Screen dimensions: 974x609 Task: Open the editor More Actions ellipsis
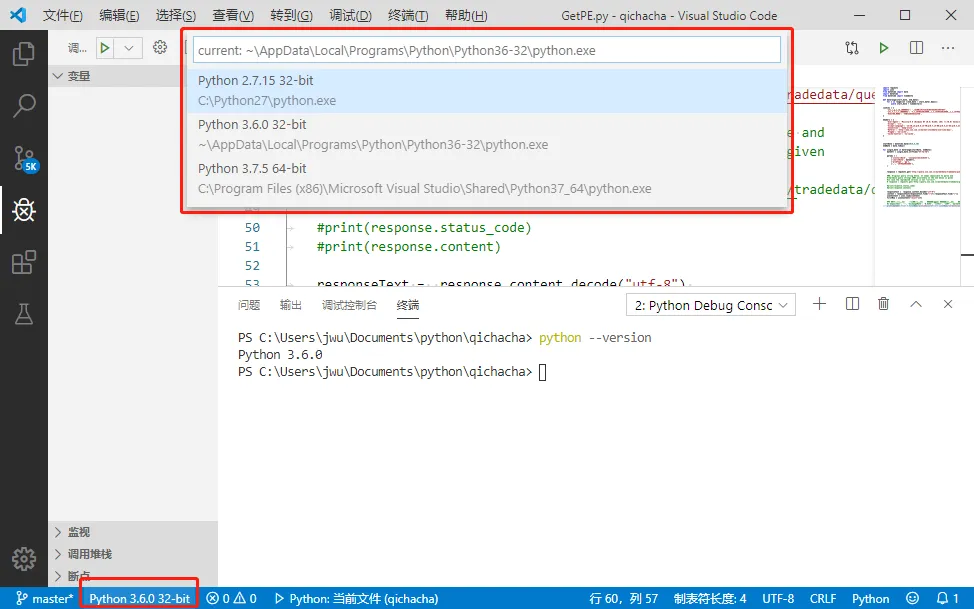coord(947,48)
